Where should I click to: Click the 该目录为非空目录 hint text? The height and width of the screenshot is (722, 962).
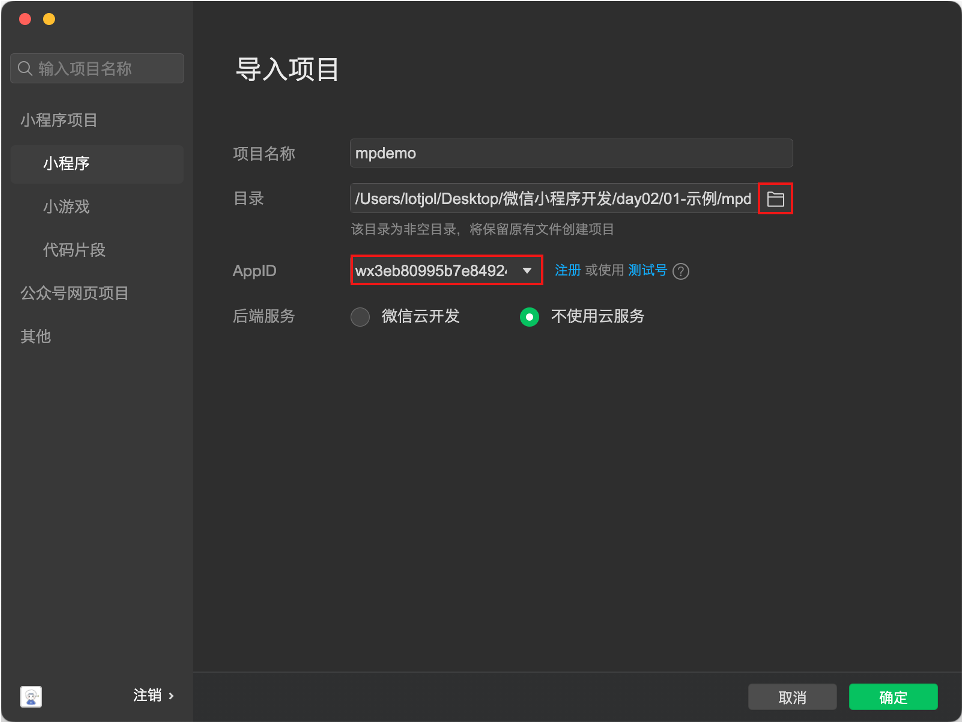click(x=482, y=229)
